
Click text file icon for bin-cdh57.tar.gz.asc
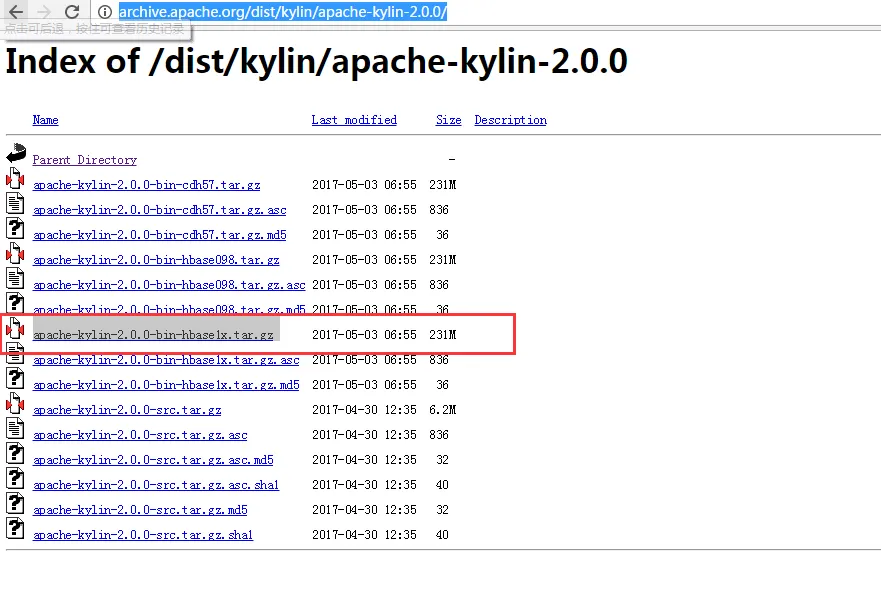pyautogui.click(x=15, y=203)
